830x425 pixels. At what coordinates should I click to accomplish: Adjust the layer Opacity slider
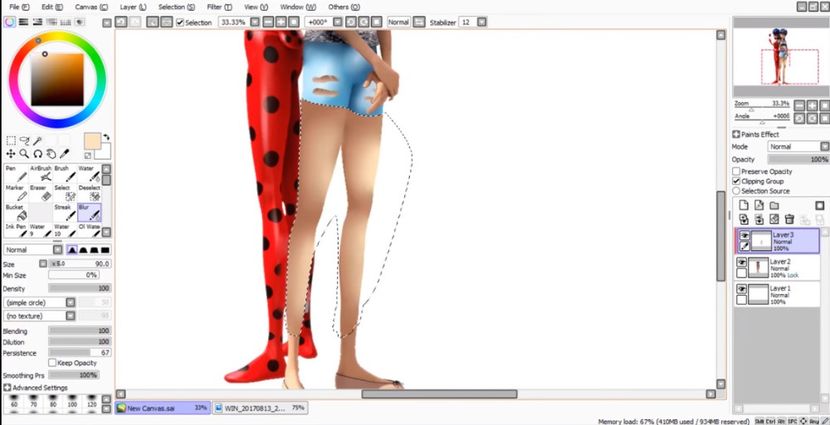(x=797, y=159)
